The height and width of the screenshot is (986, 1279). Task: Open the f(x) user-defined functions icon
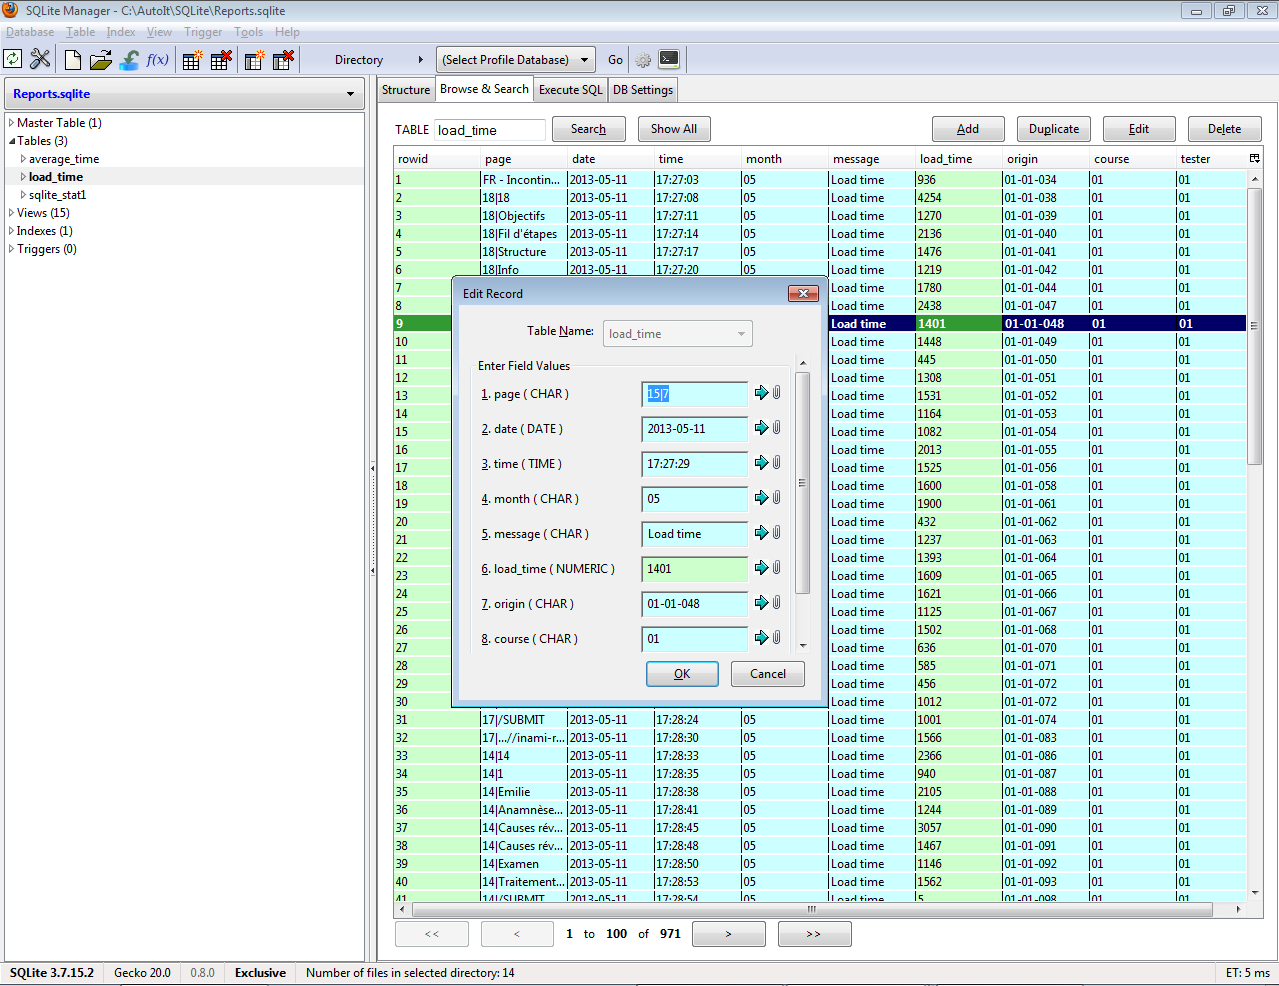[157, 60]
